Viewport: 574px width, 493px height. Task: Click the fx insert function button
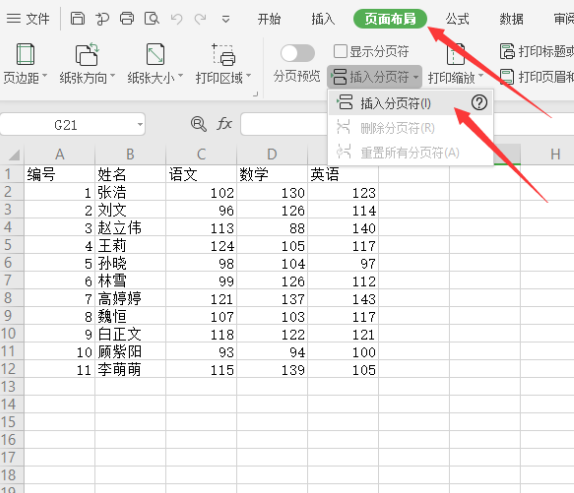pos(224,124)
